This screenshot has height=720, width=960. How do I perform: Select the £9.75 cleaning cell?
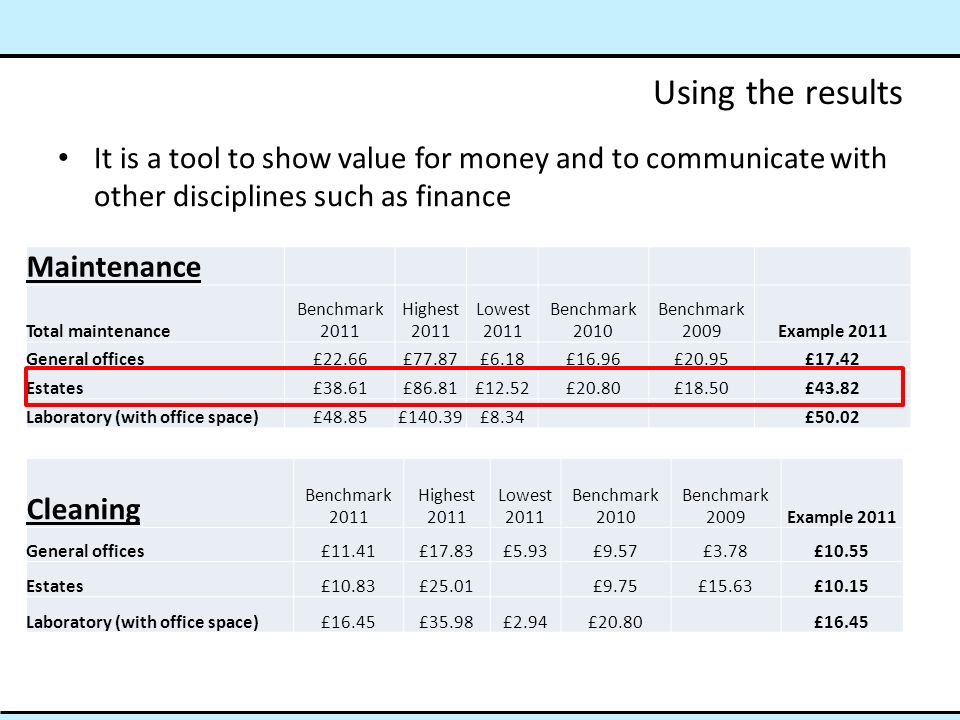click(615, 586)
